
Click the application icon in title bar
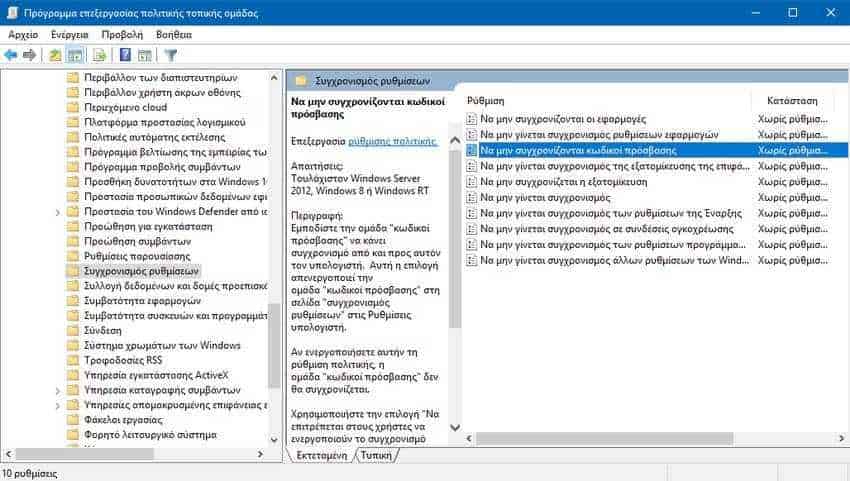click(x=12, y=12)
